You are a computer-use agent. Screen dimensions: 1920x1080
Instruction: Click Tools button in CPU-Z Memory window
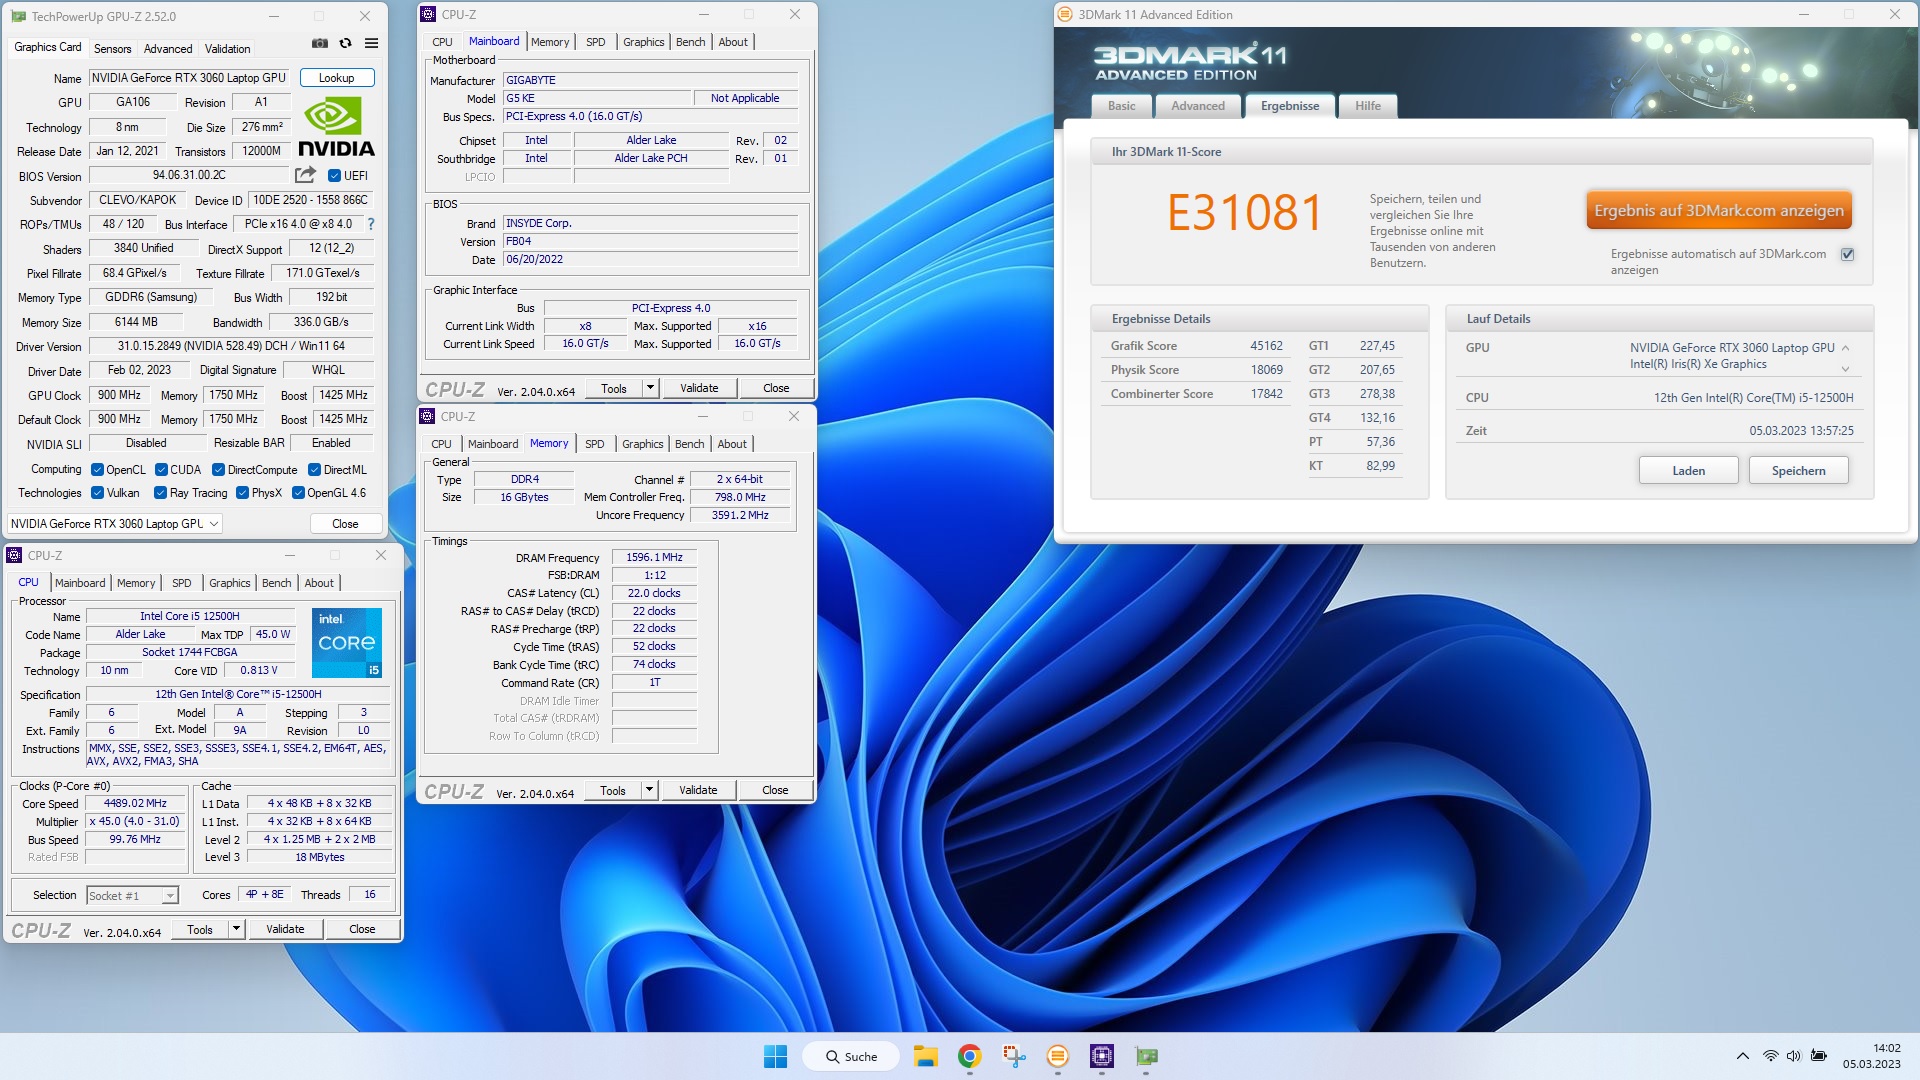coord(613,790)
